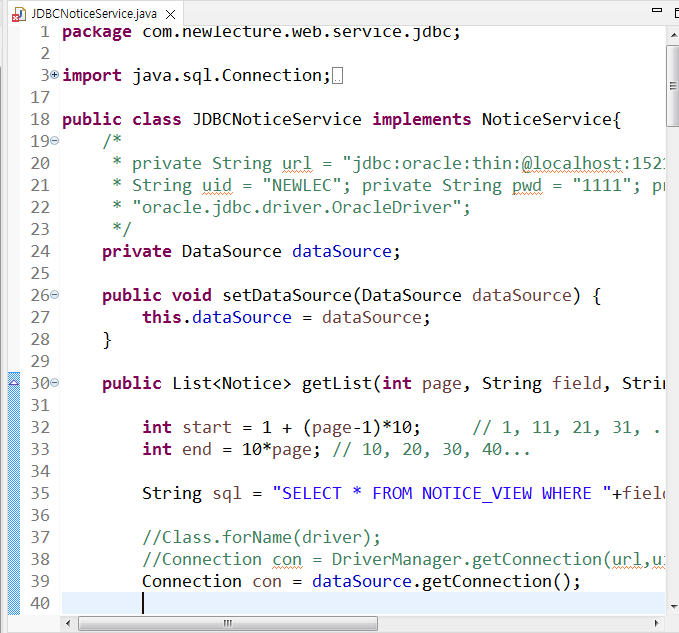Click 'start' variable on line 32
The width and height of the screenshot is (679, 633).
coord(207,427)
